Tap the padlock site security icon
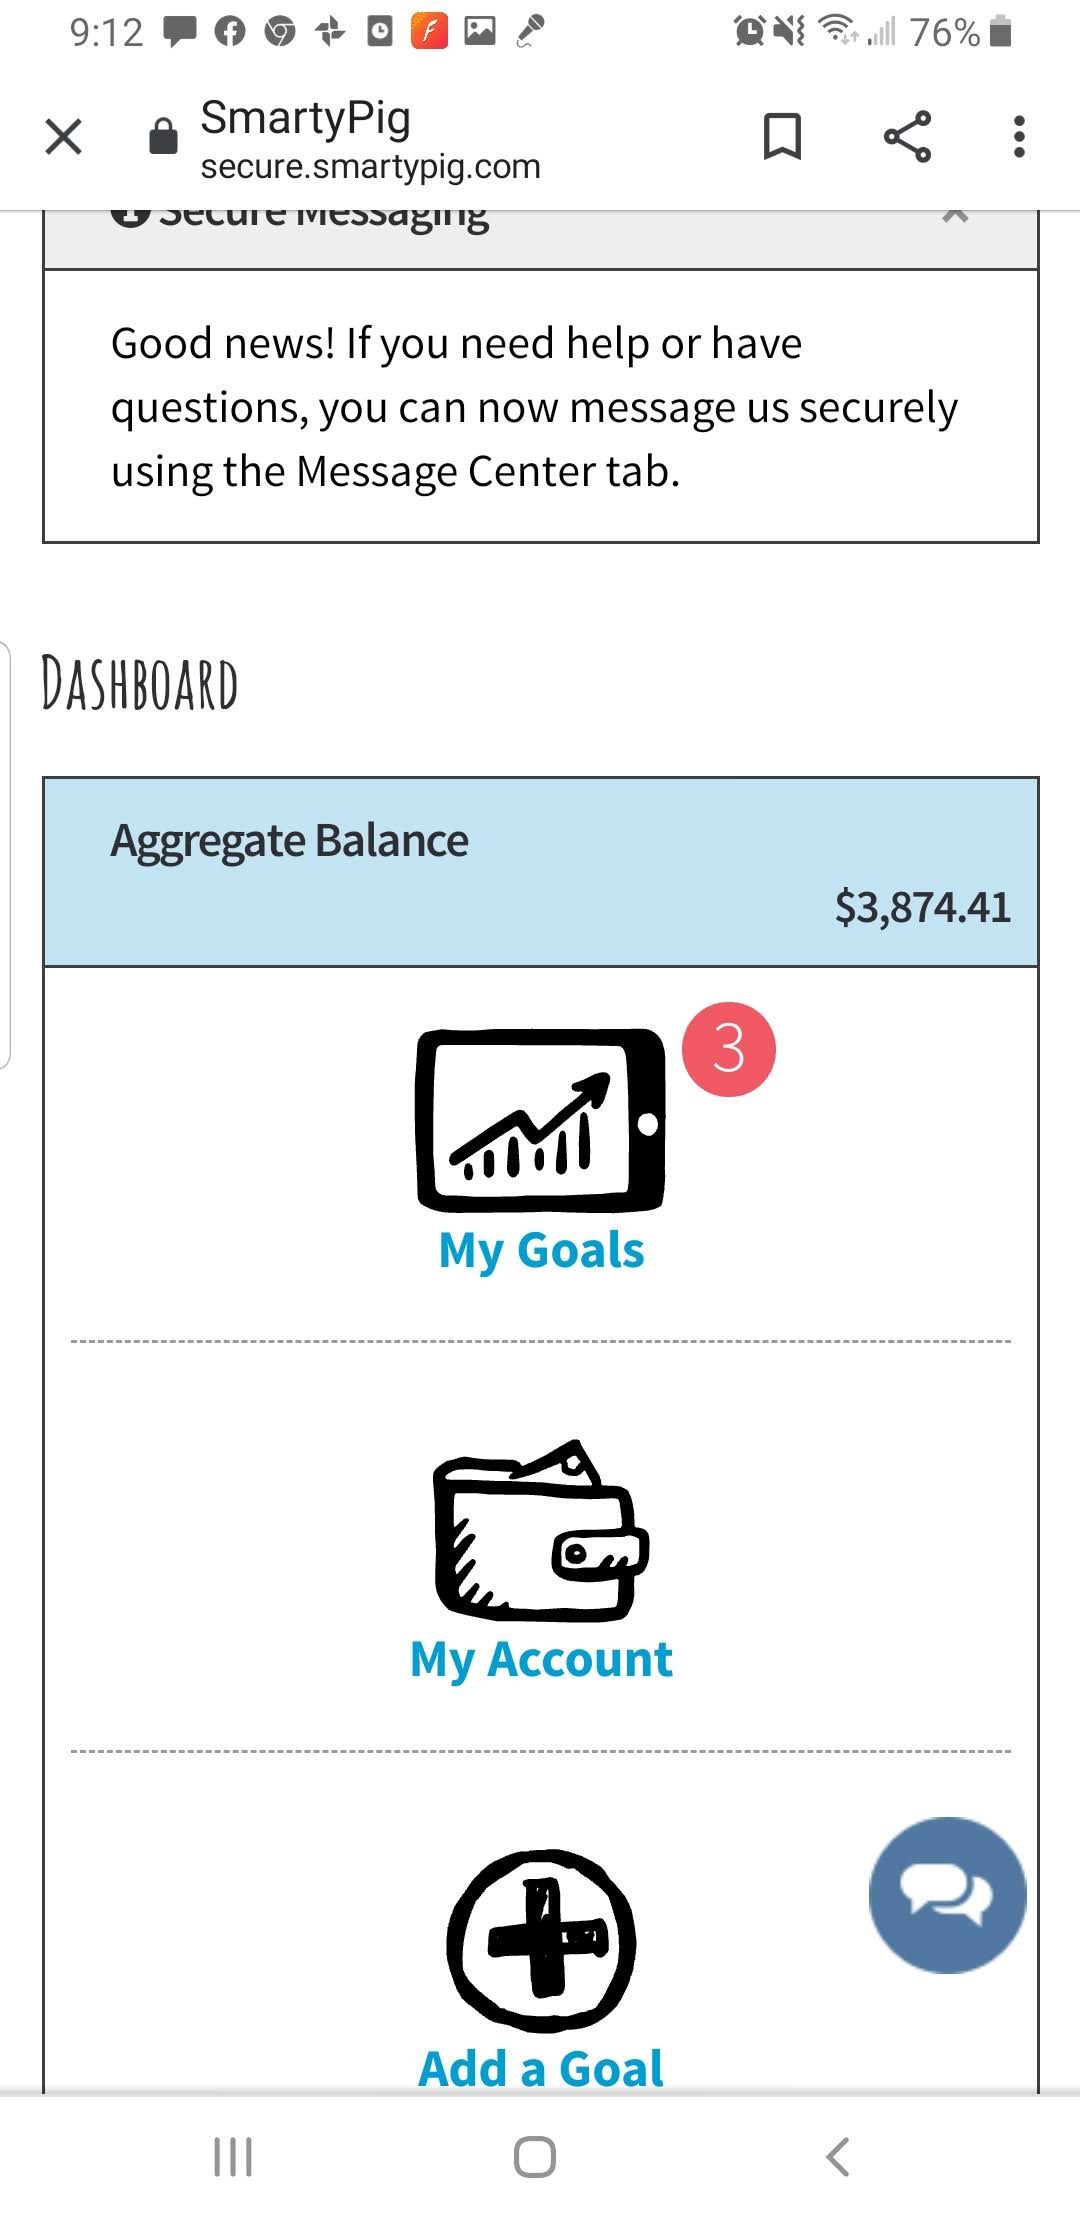Image resolution: width=1080 pixels, height=2220 pixels. 163,137
